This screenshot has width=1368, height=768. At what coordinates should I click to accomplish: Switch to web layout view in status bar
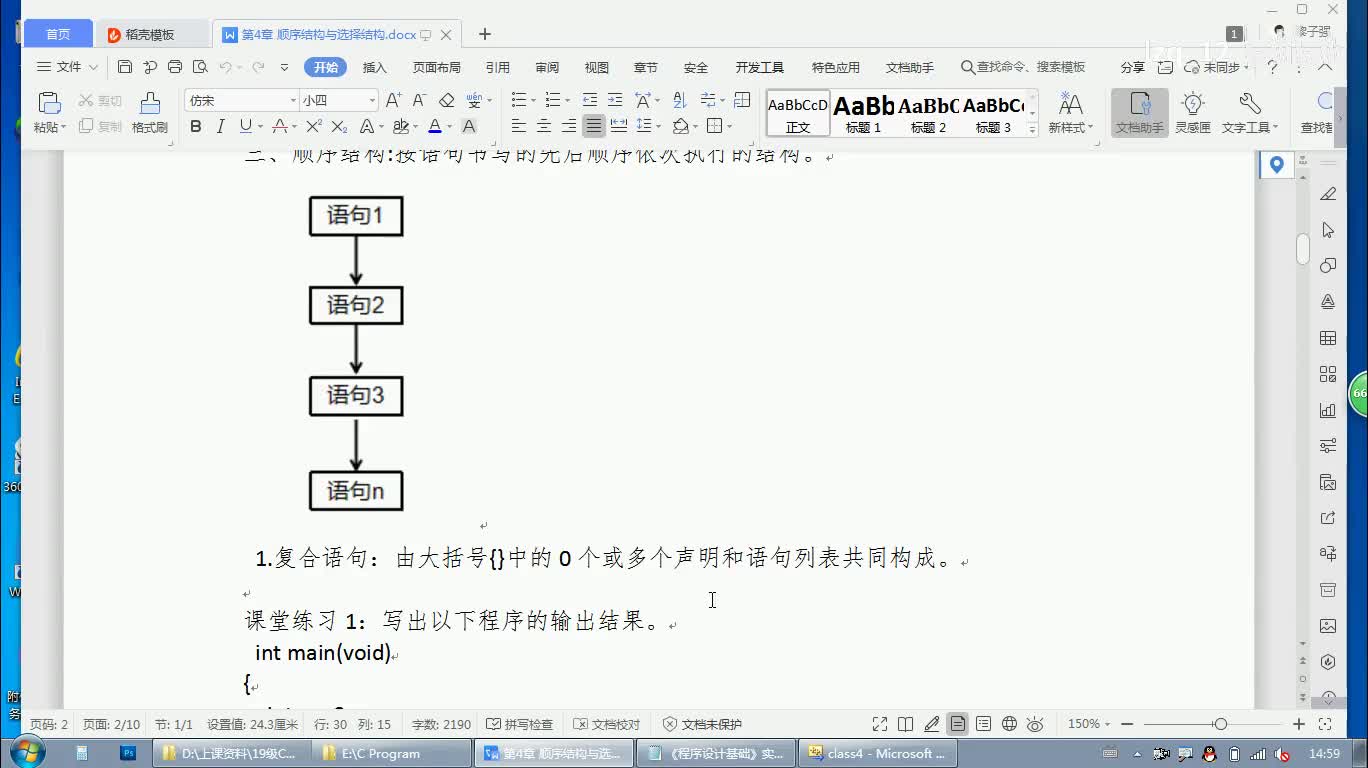point(1009,724)
